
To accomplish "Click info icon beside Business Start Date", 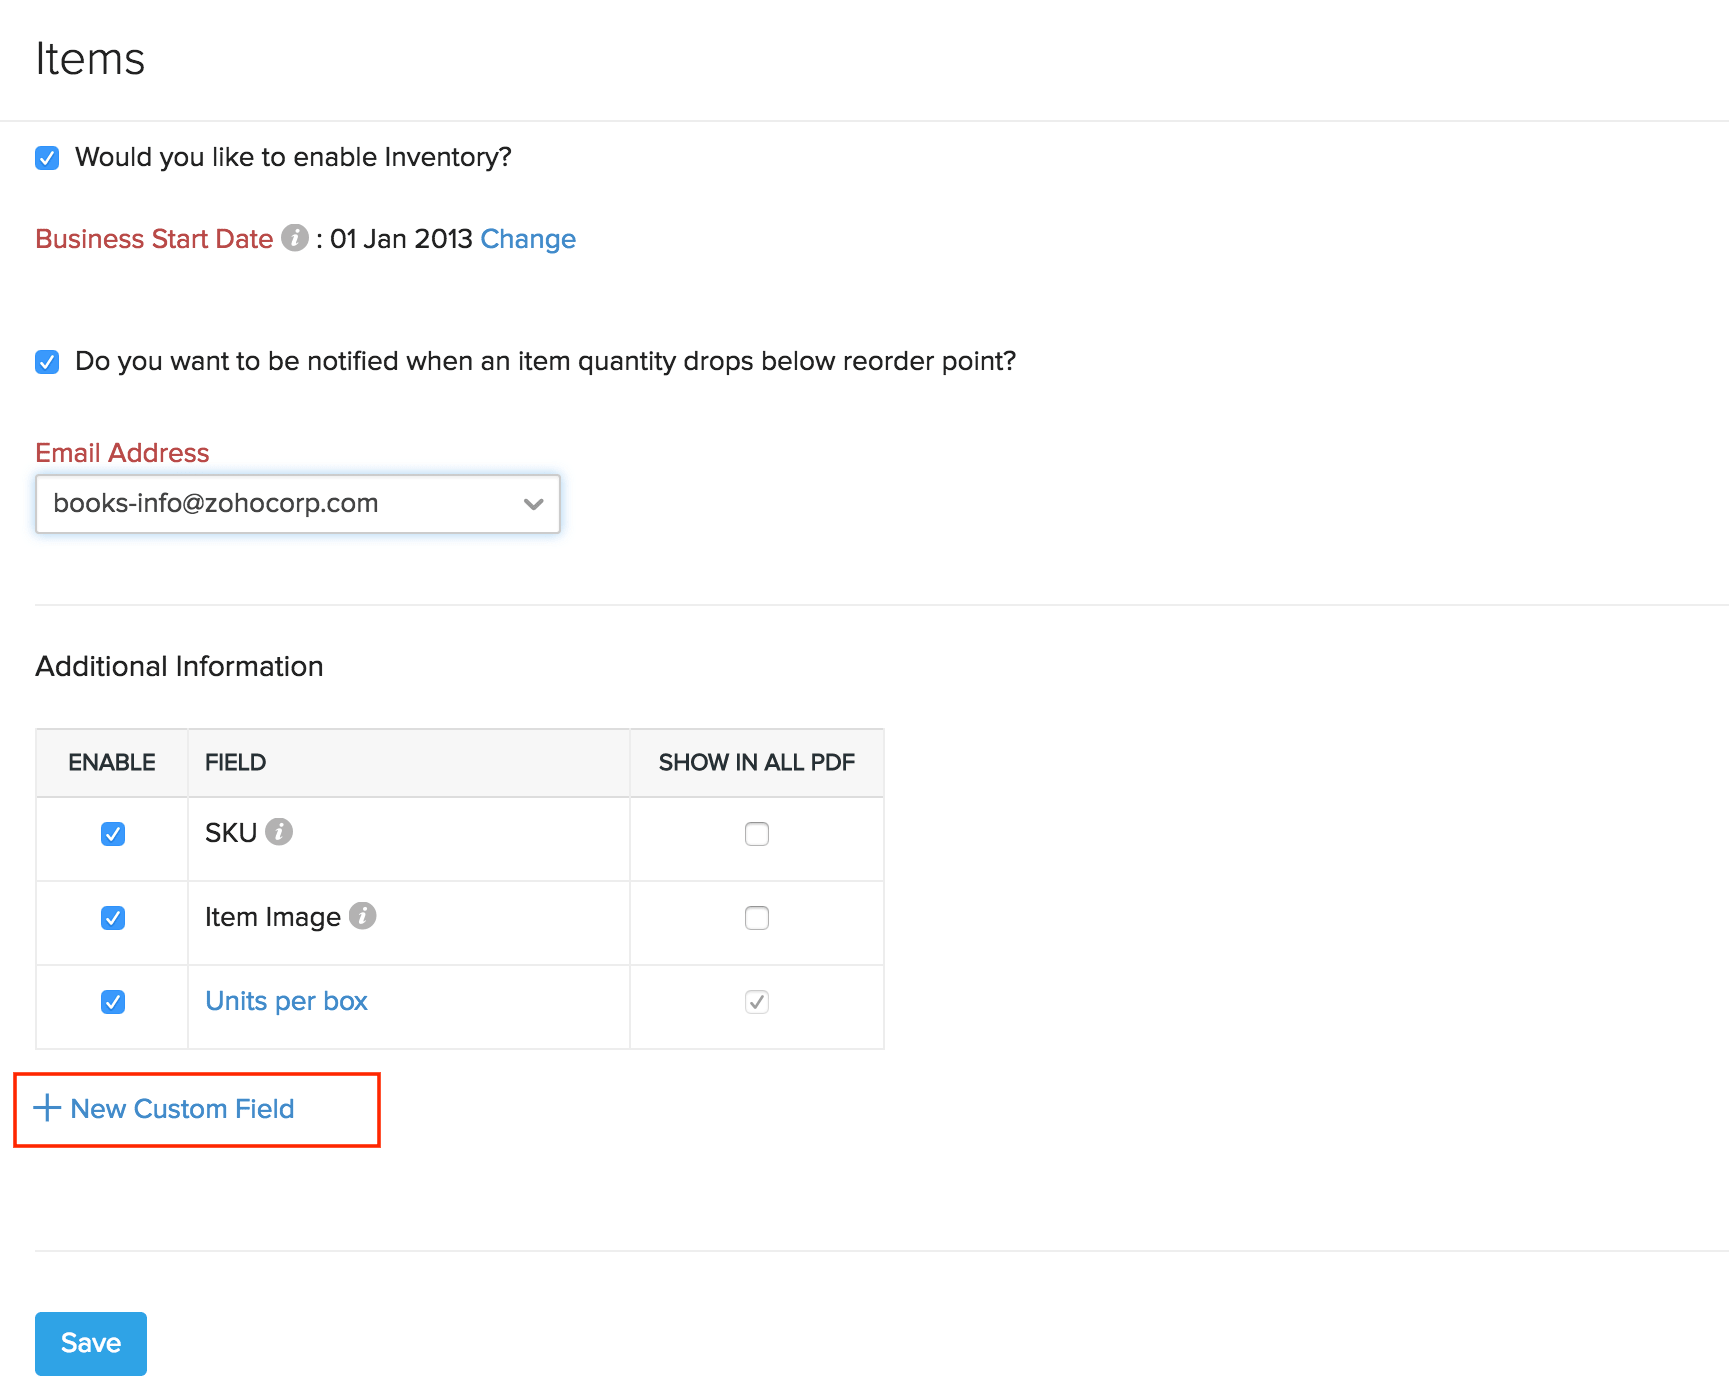I will coord(295,238).
